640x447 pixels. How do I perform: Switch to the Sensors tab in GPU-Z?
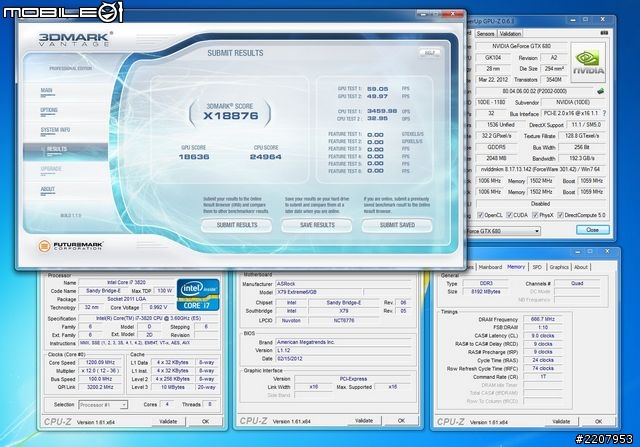[485, 34]
